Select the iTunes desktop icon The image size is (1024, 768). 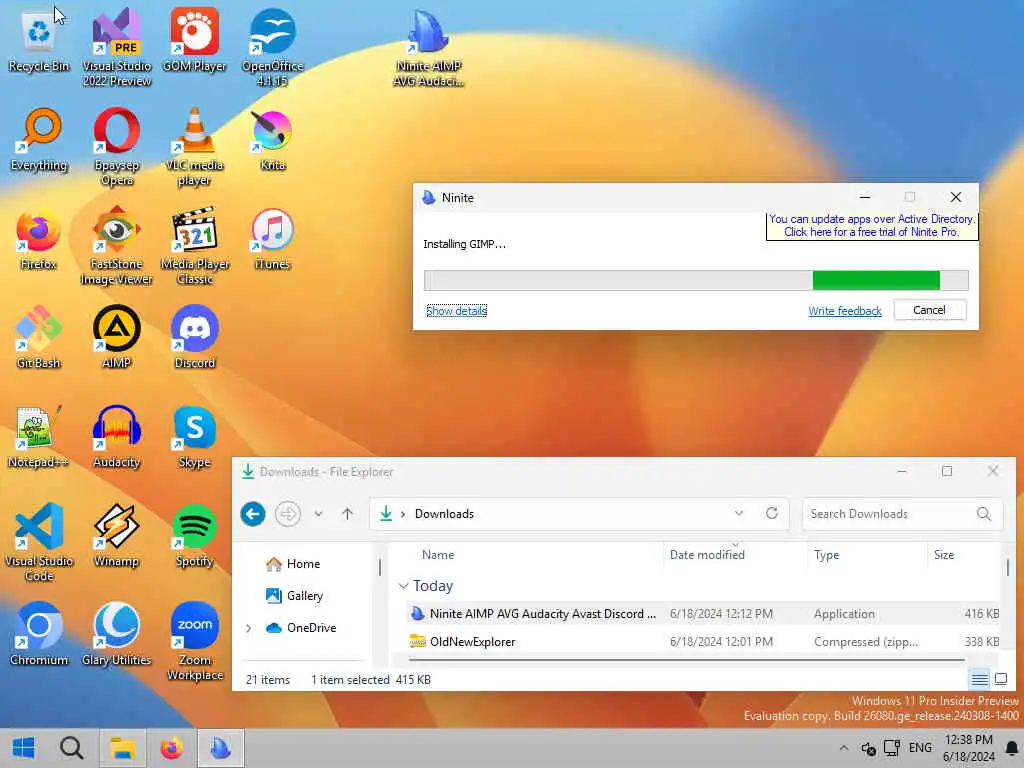[x=272, y=240]
